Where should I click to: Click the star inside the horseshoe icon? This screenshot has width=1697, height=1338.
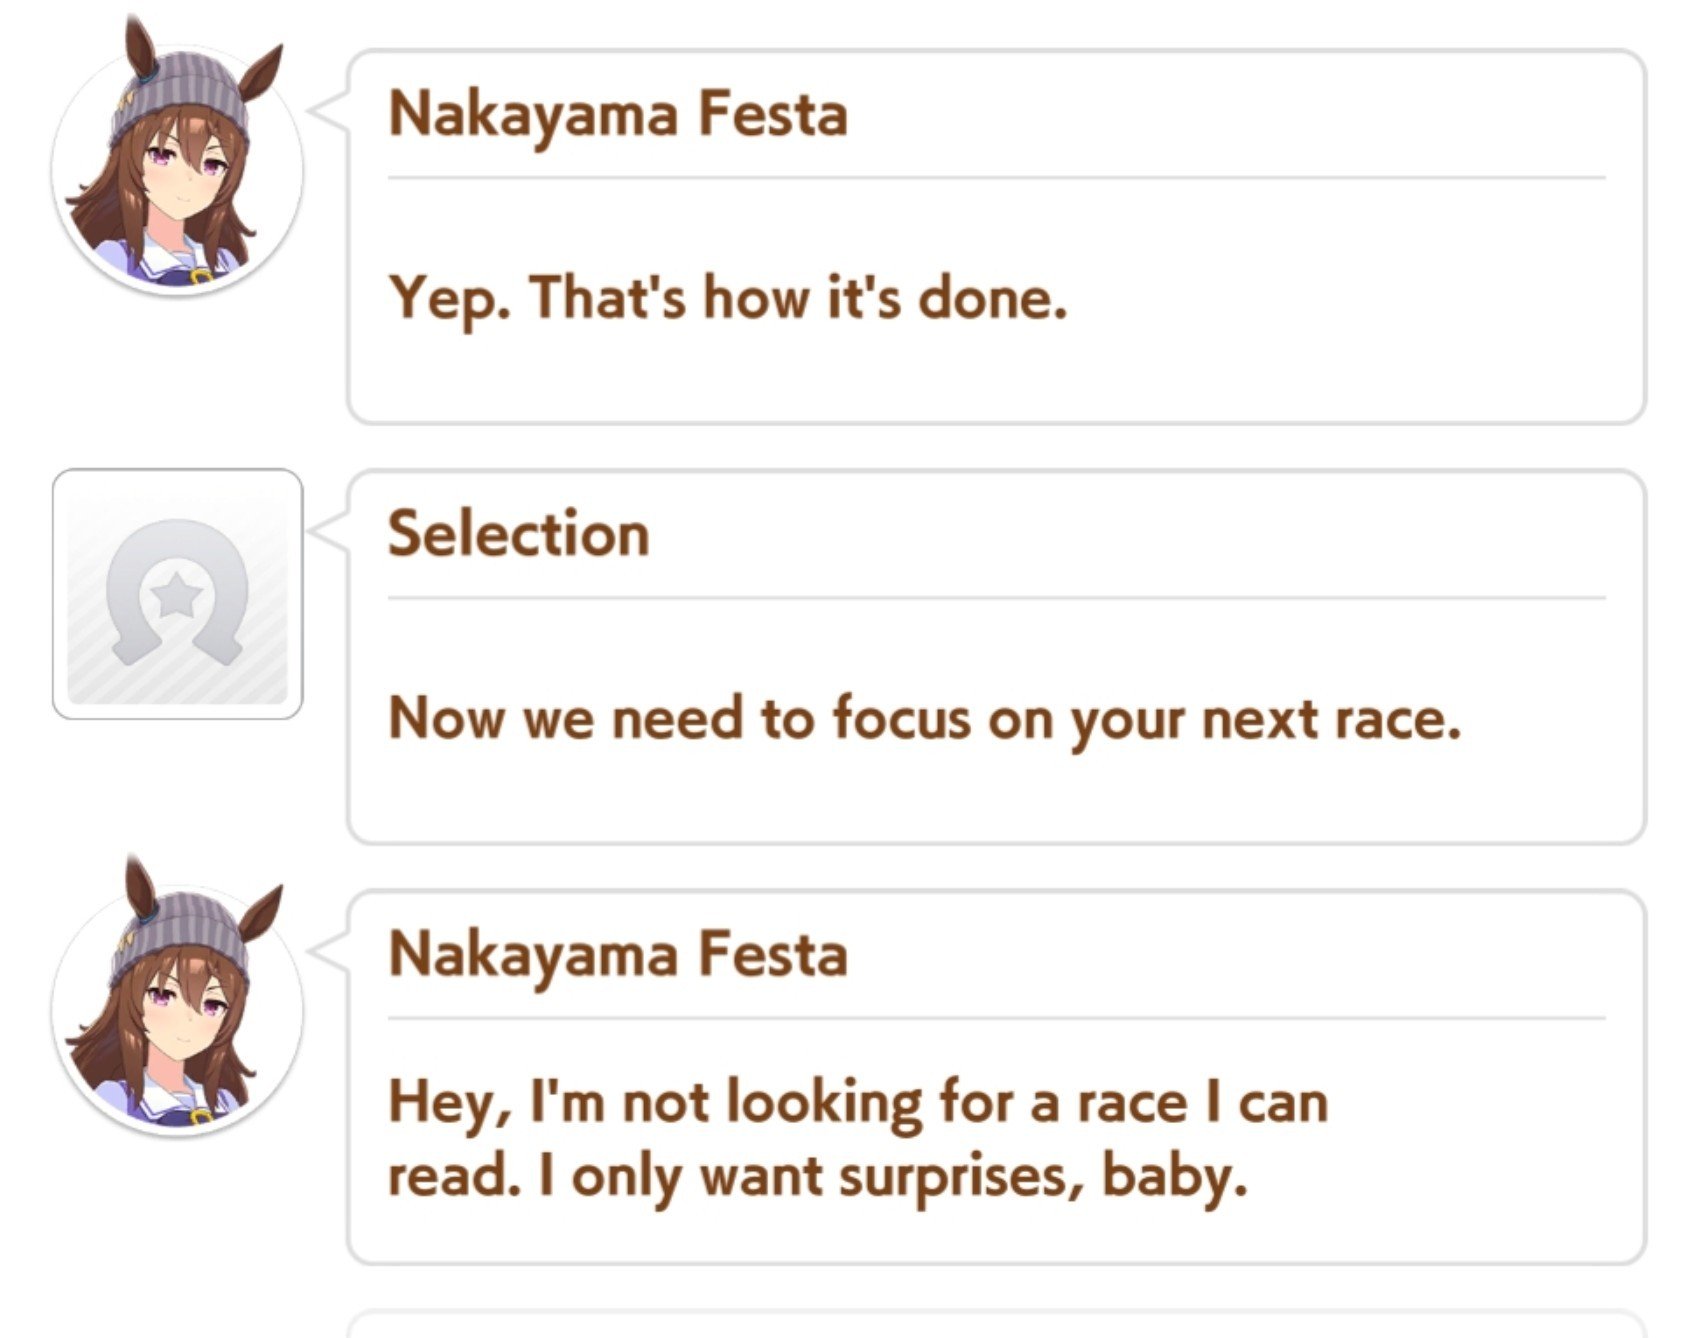[x=177, y=594]
